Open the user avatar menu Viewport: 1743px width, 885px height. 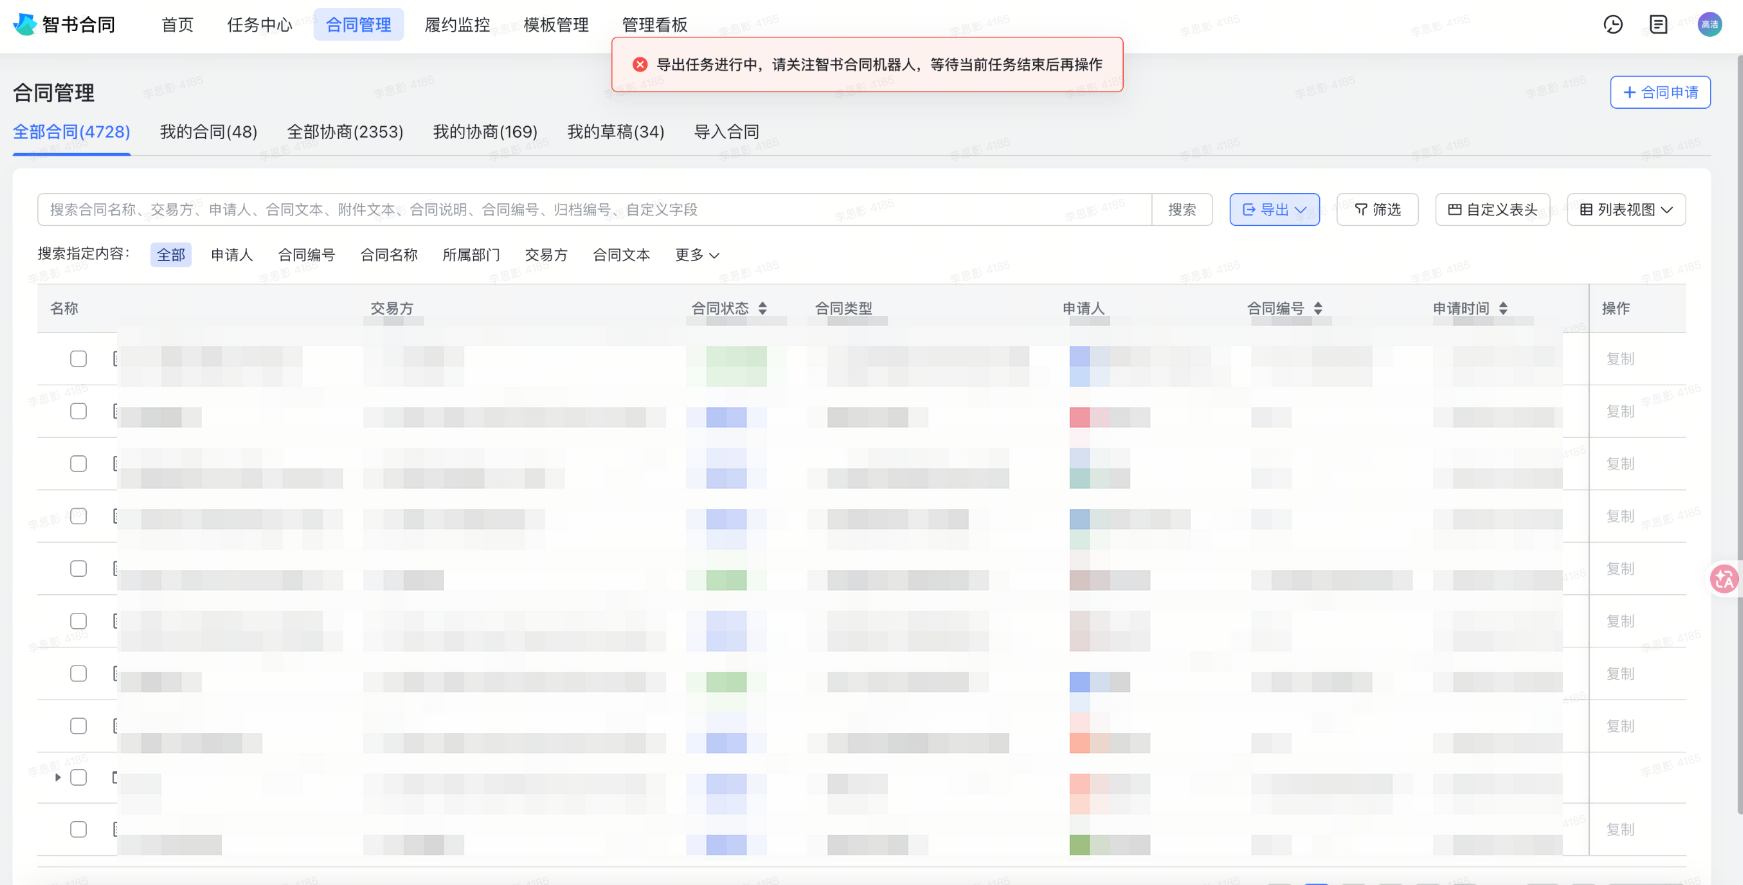[1710, 24]
